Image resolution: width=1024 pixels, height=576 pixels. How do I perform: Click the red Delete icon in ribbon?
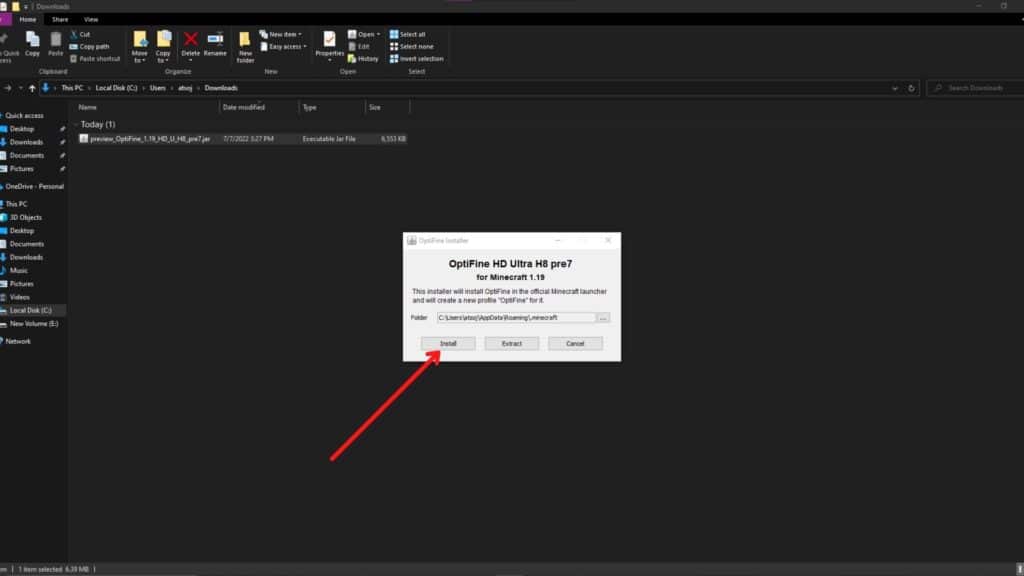click(190, 42)
